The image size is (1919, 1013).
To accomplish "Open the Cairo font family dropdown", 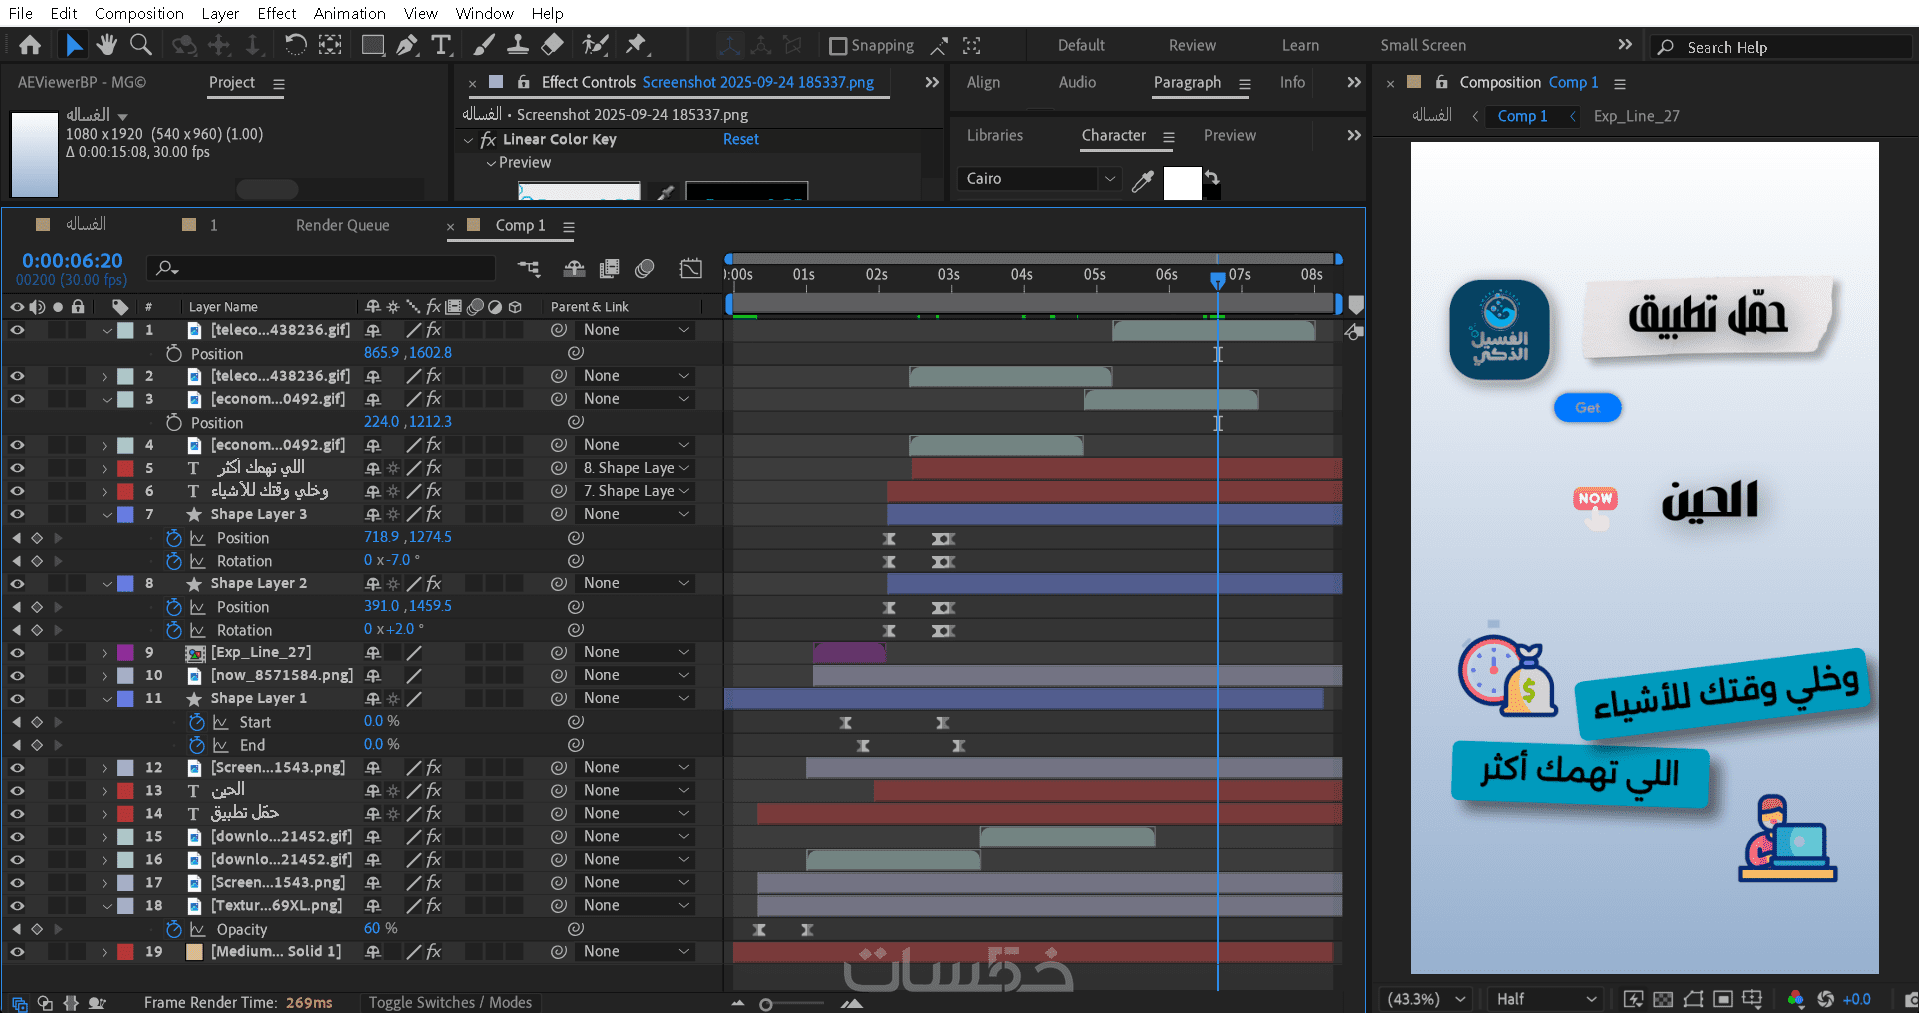I will pos(1038,179).
